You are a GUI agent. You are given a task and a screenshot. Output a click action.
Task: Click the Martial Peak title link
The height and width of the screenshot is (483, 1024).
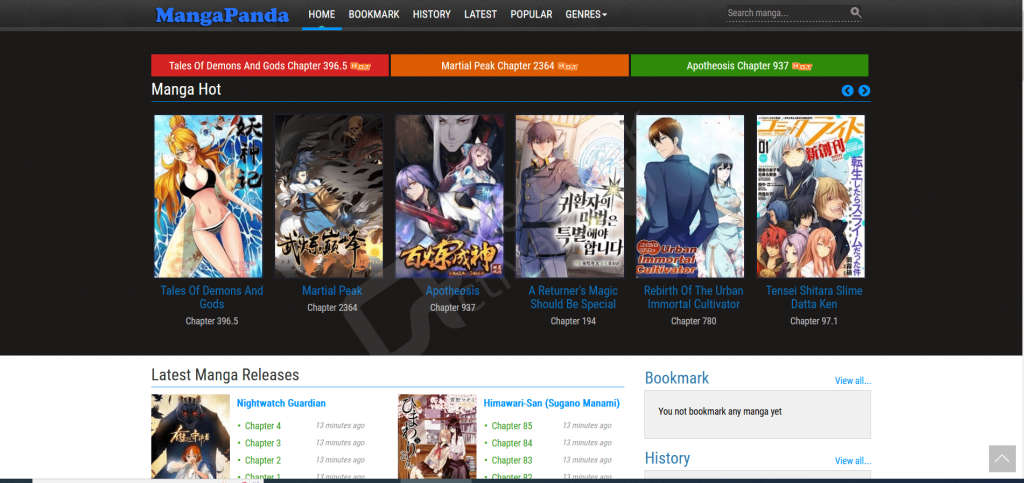pos(332,290)
